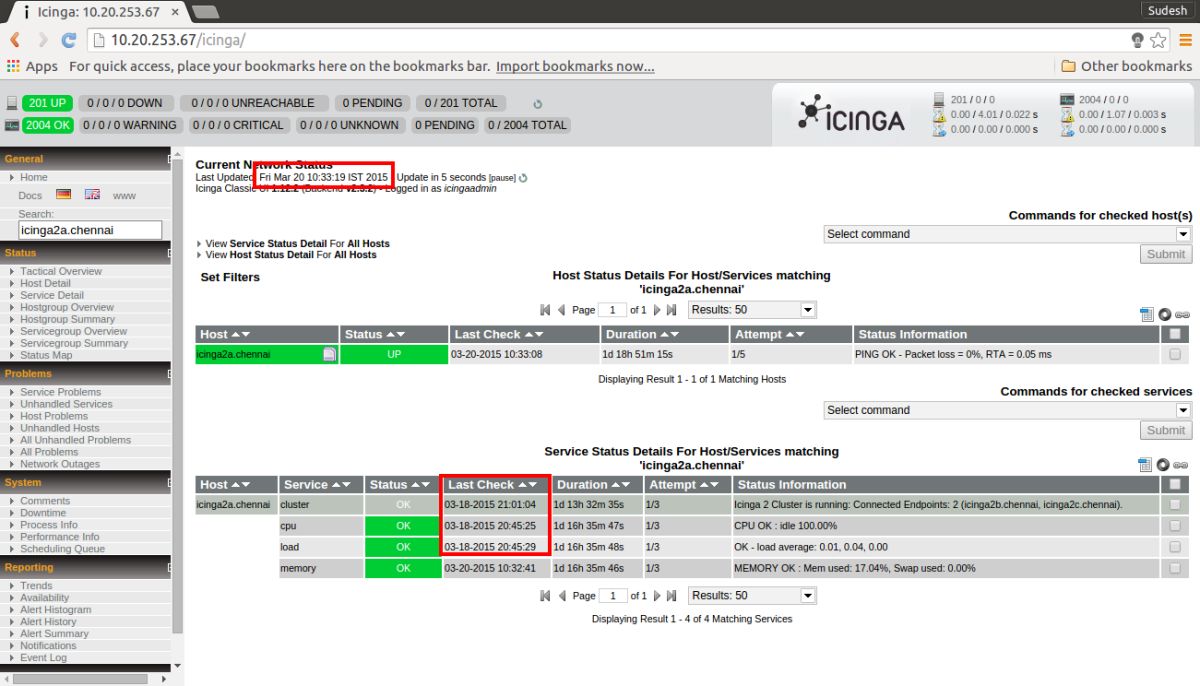Check the box for the memory service
The image size is (1200, 686).
1174,568
